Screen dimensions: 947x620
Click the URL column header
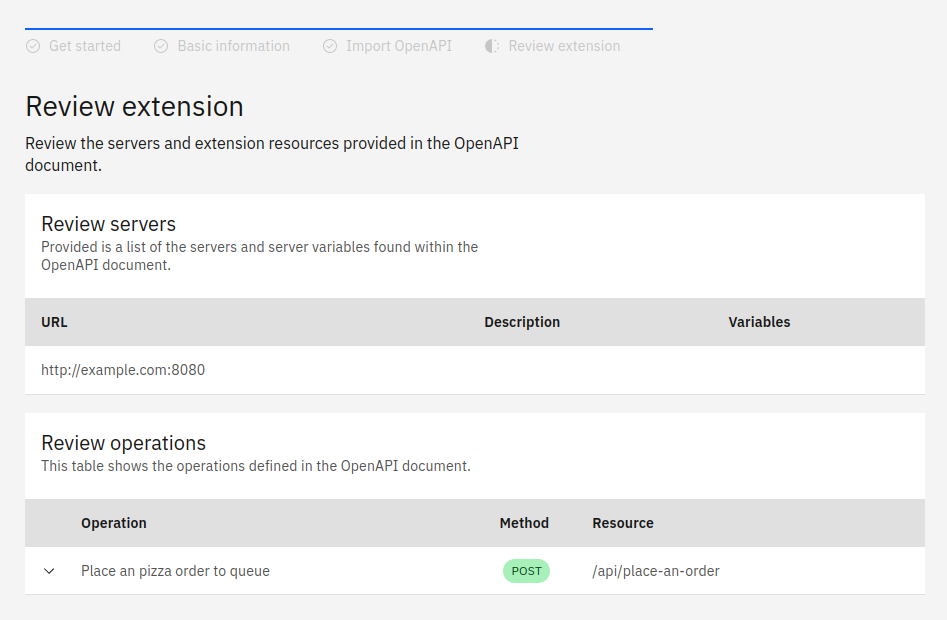tap(54, 322)
